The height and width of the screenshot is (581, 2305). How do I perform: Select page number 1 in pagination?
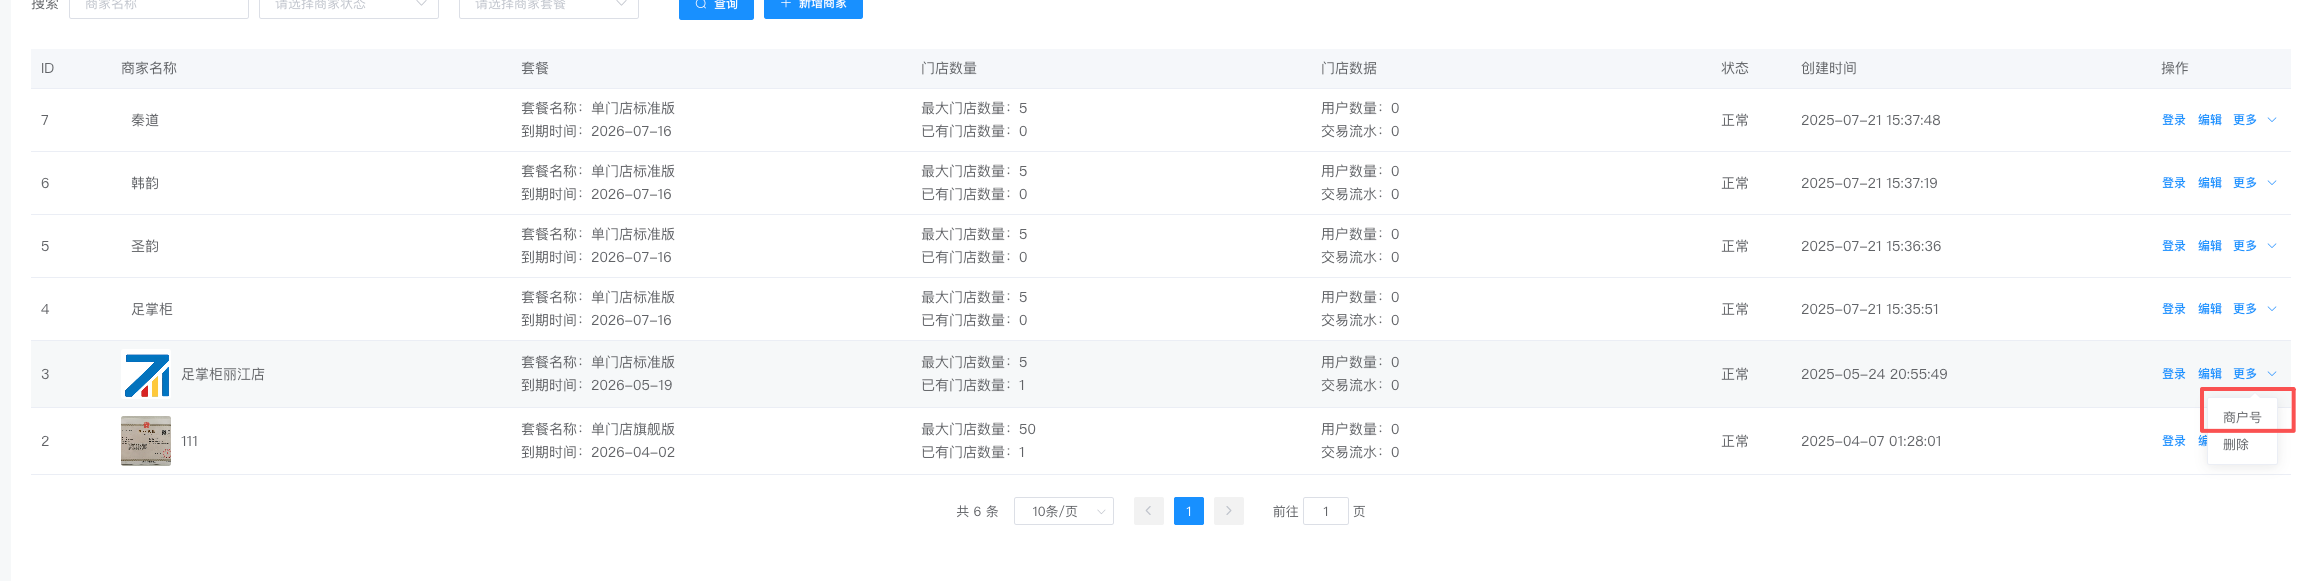pyautogui.click(x=1188, y=511)
